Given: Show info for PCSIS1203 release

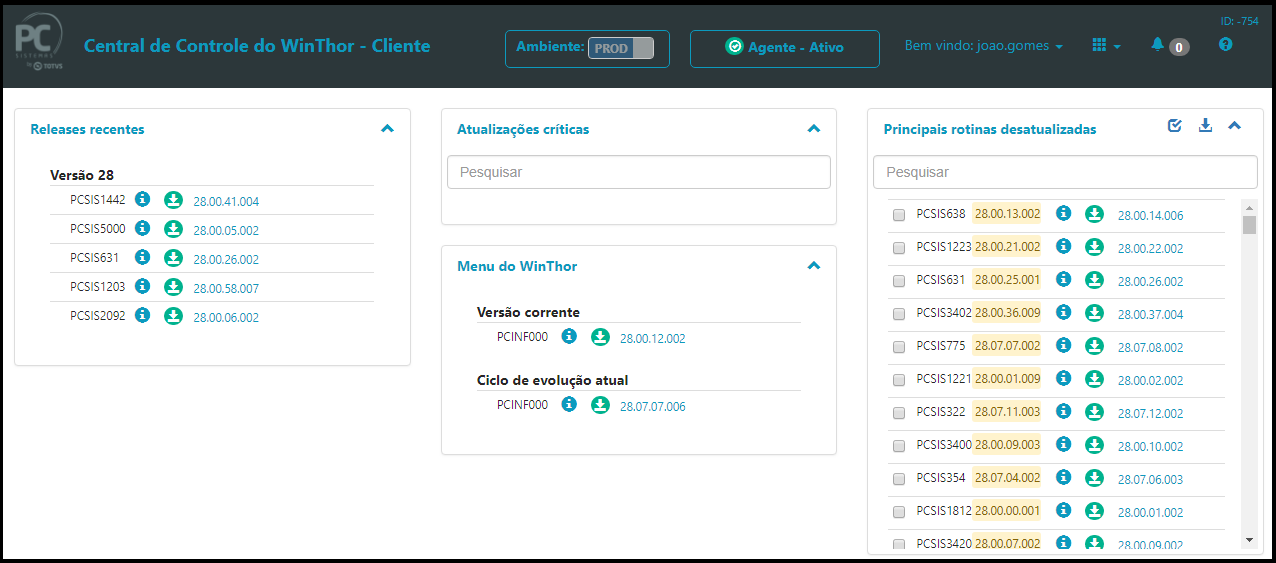Looking at the screenshot, I should coord(142,286).
